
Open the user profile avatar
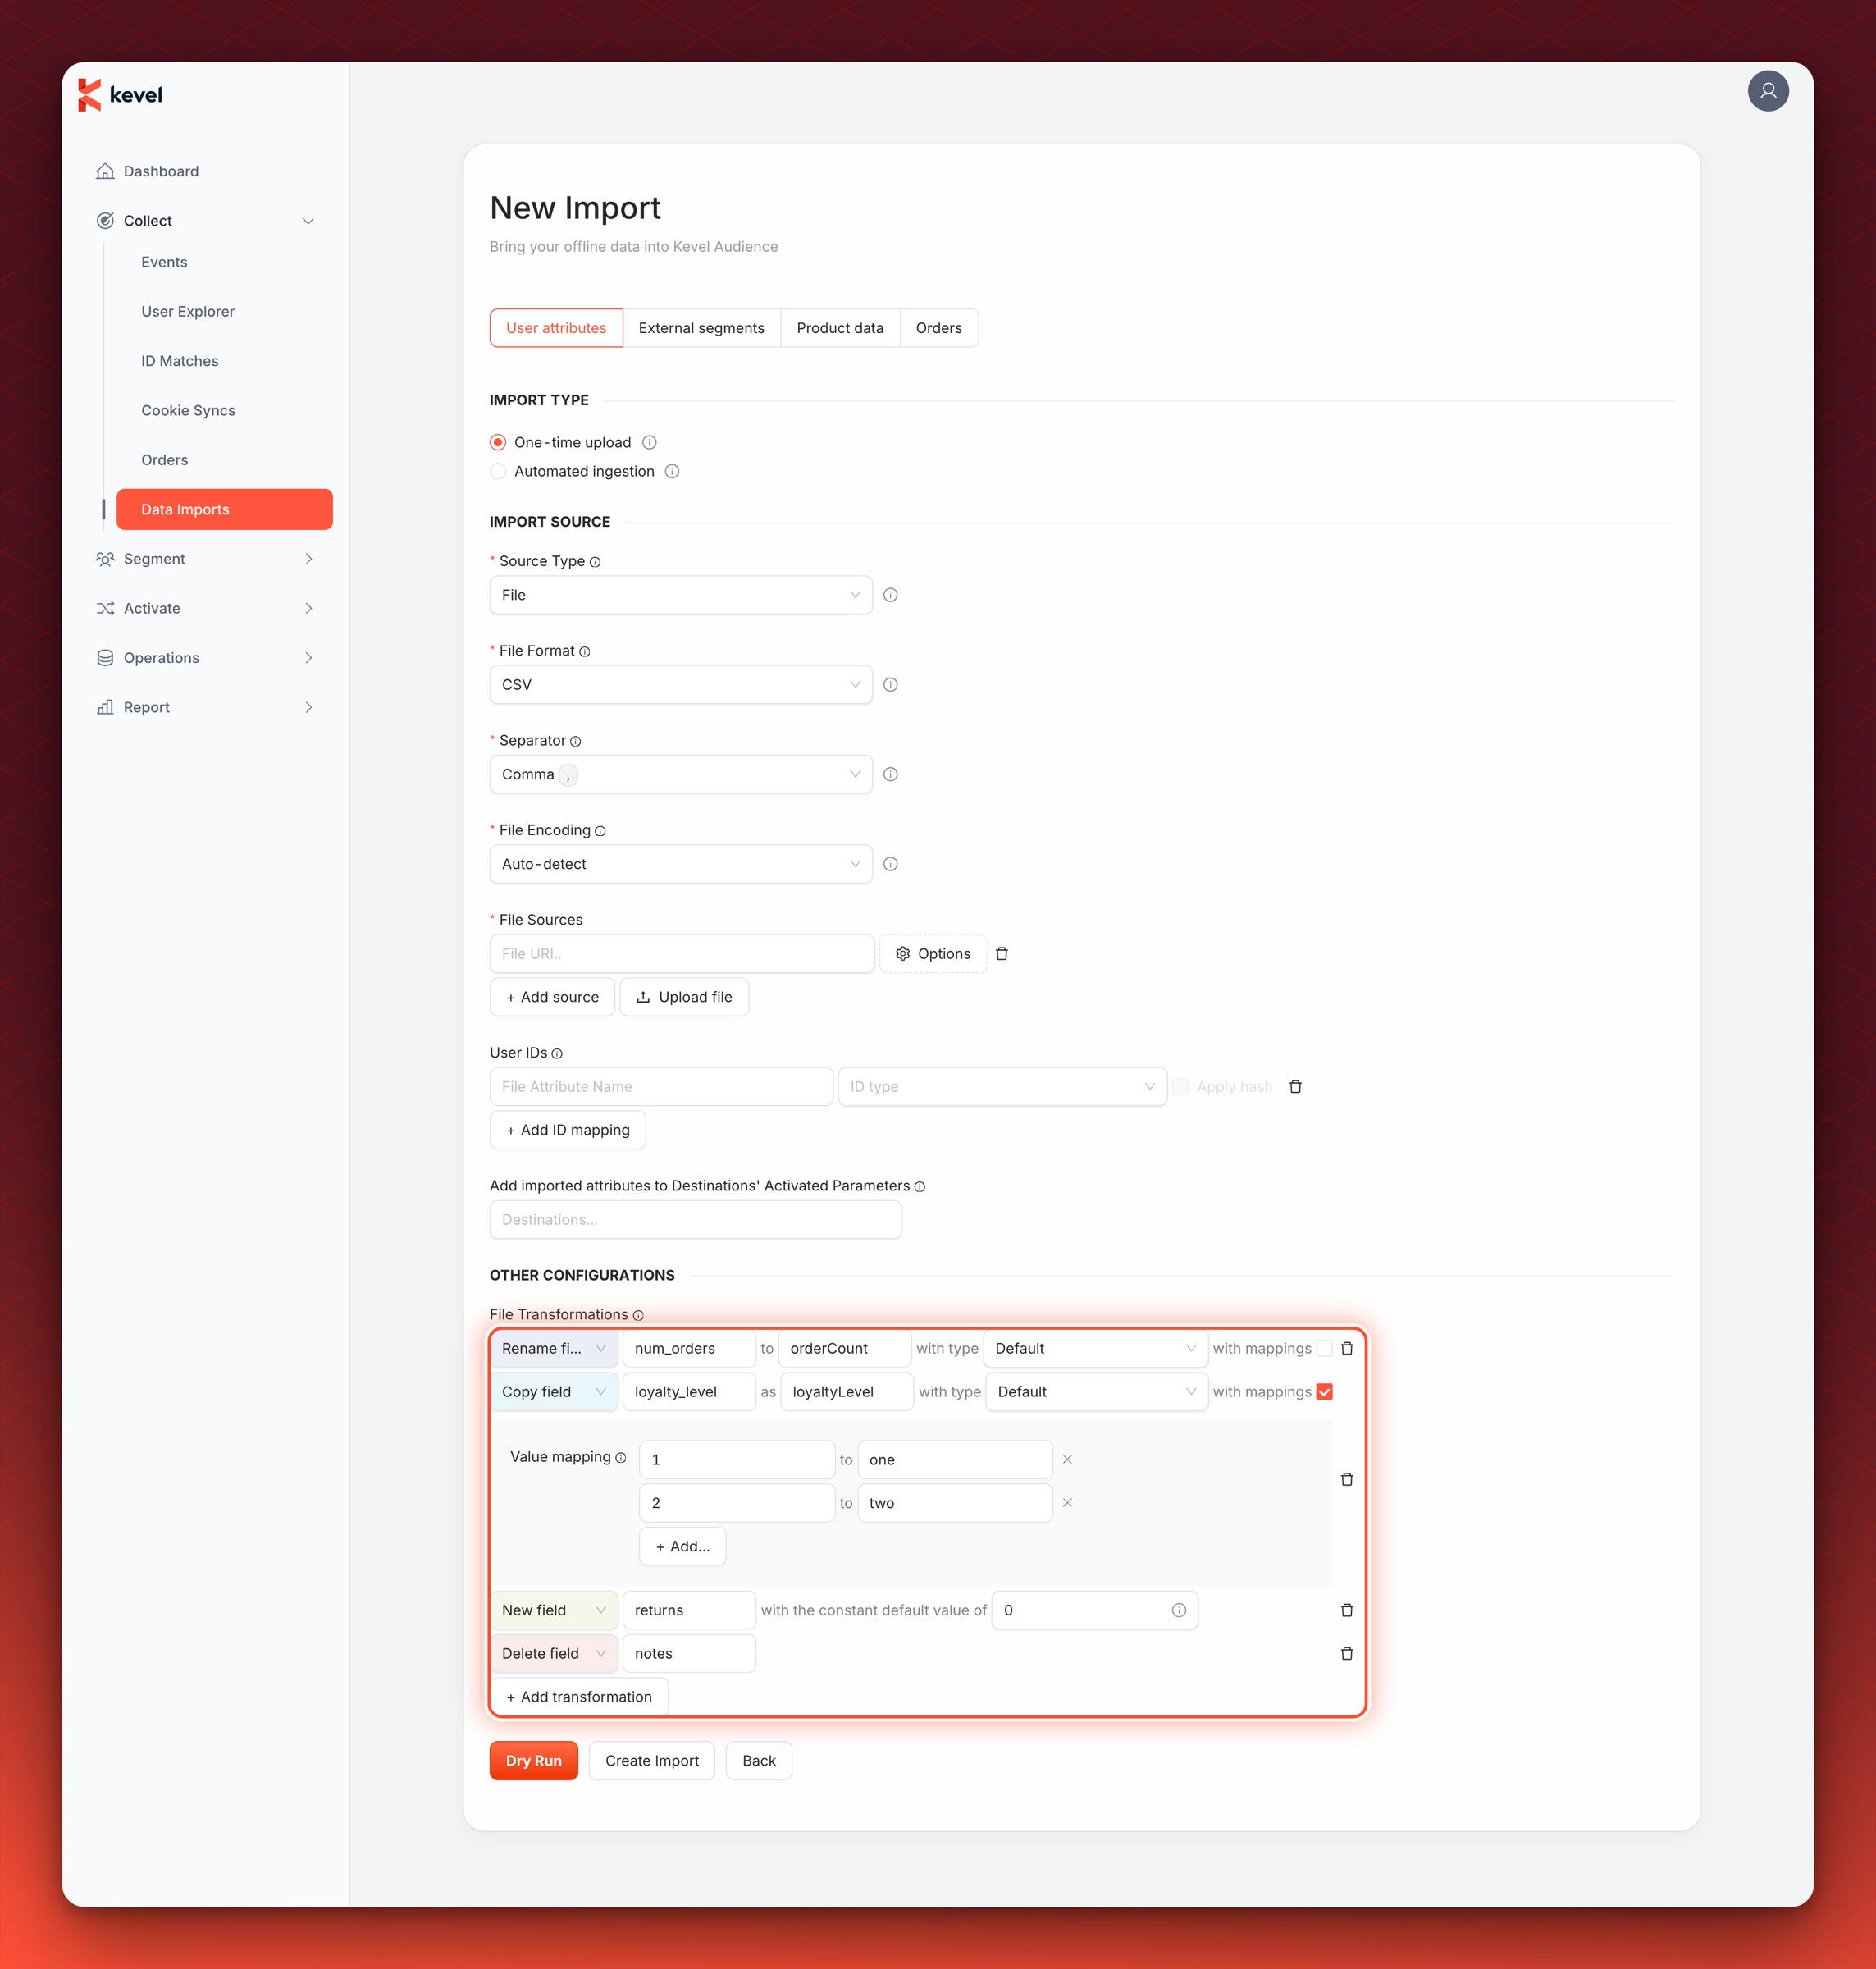[x=1767, y=91]
